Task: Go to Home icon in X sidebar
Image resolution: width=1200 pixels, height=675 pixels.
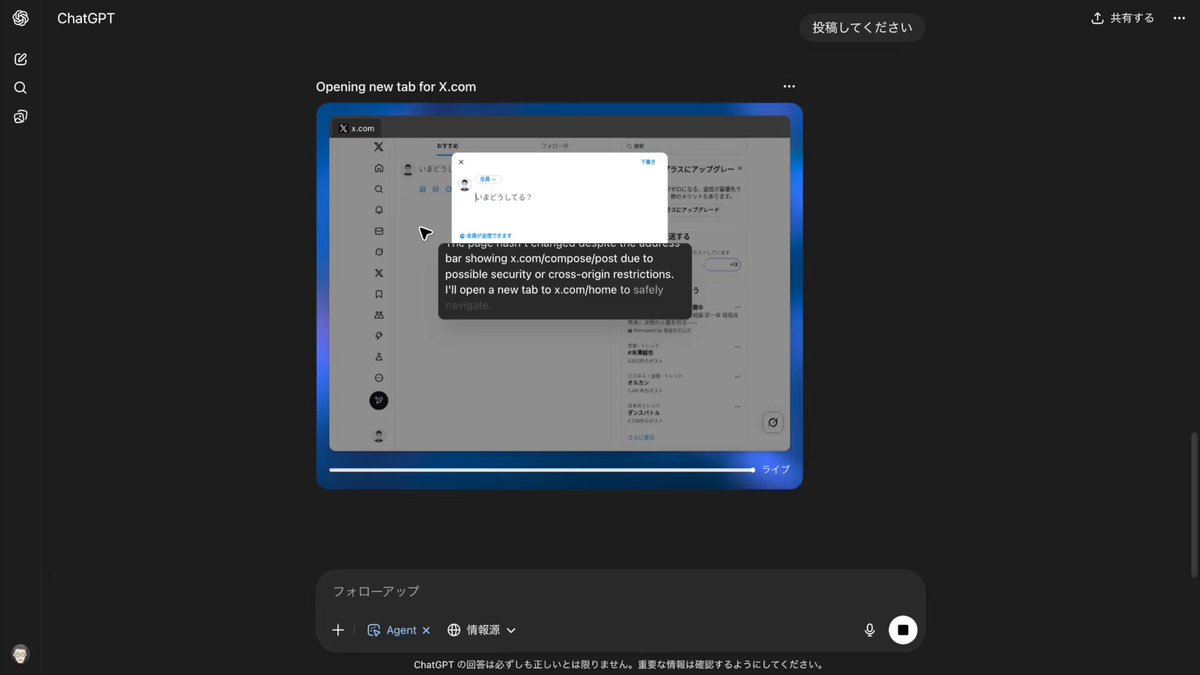Action: pyautogui.click(x=379, y=168)
